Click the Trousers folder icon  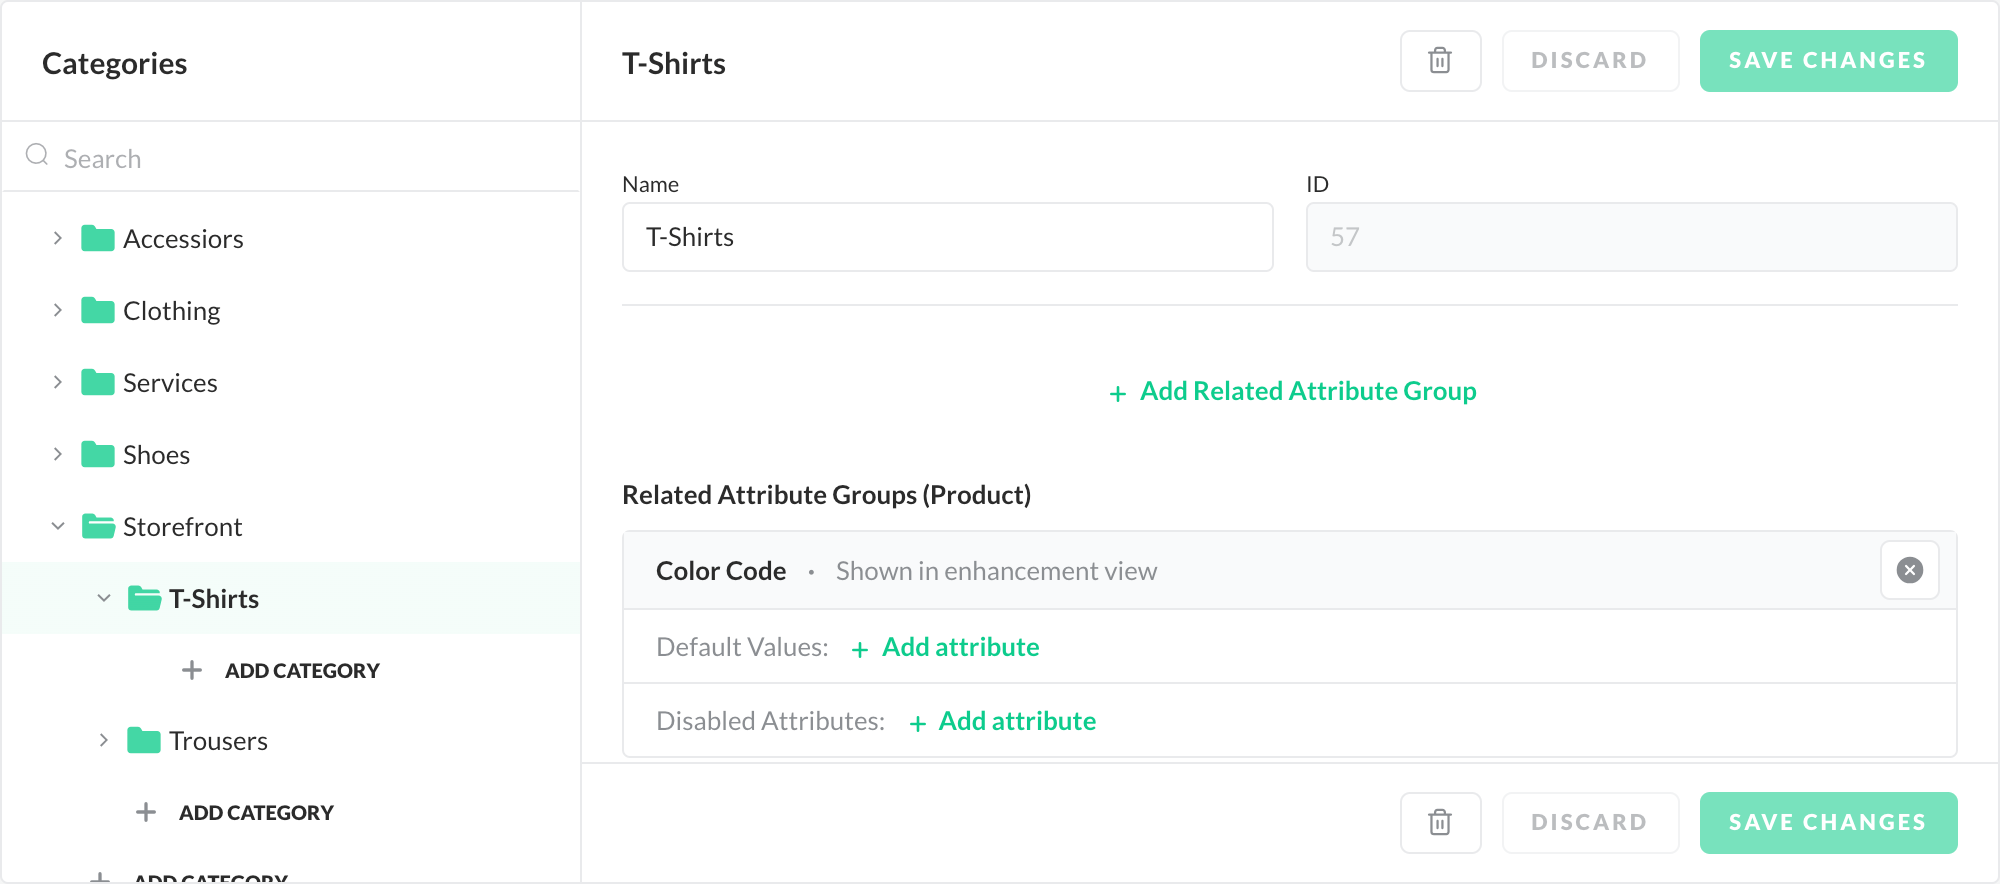point(144,741)
